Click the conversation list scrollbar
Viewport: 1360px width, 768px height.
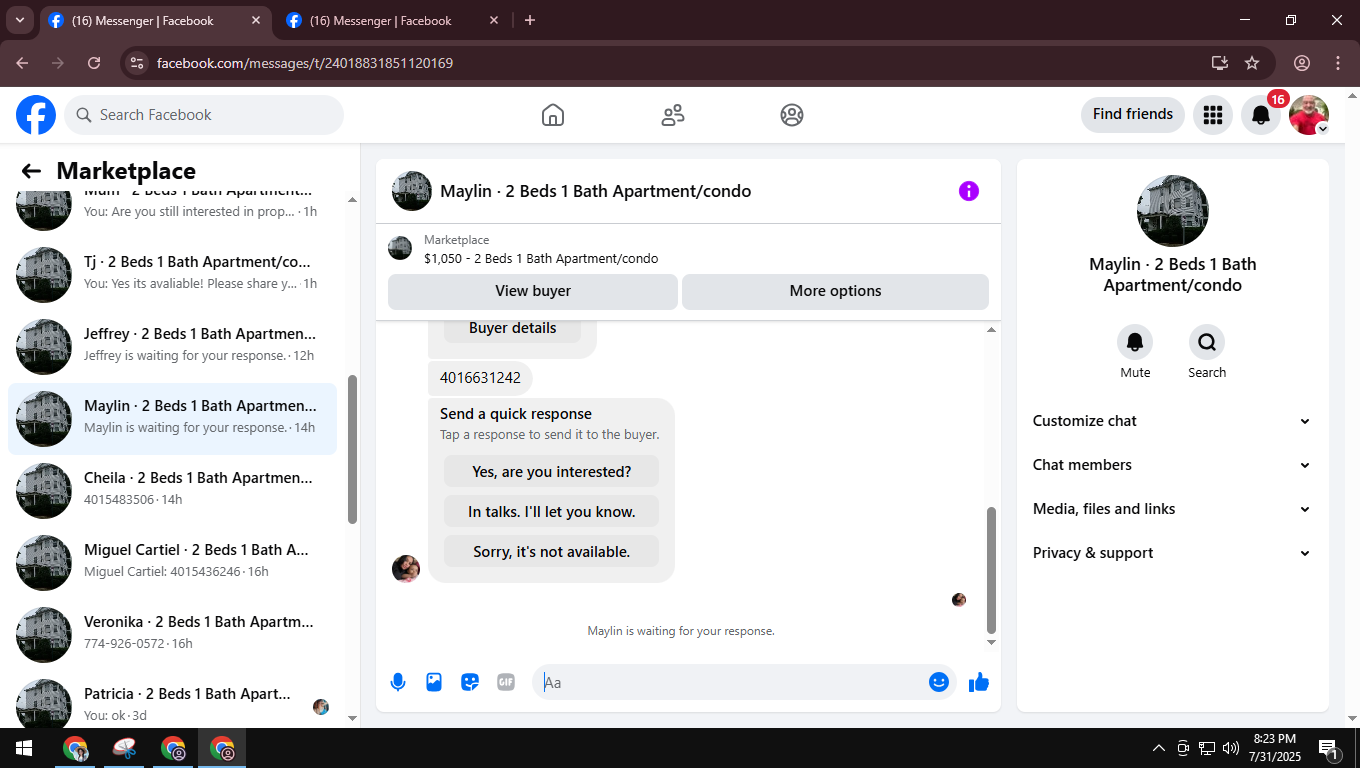(352, 449)
